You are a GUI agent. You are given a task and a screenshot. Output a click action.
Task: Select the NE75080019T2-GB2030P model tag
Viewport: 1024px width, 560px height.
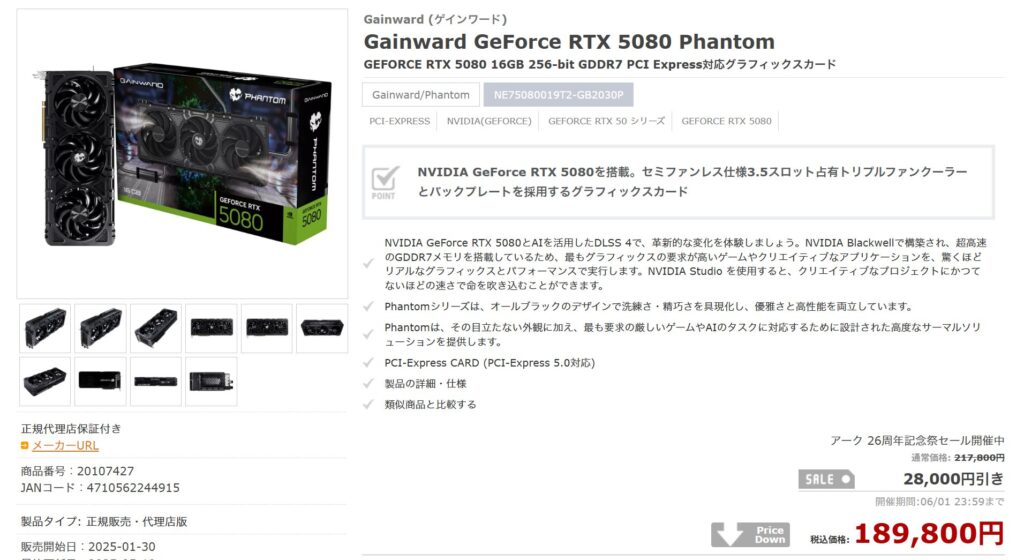click(558, 95)
